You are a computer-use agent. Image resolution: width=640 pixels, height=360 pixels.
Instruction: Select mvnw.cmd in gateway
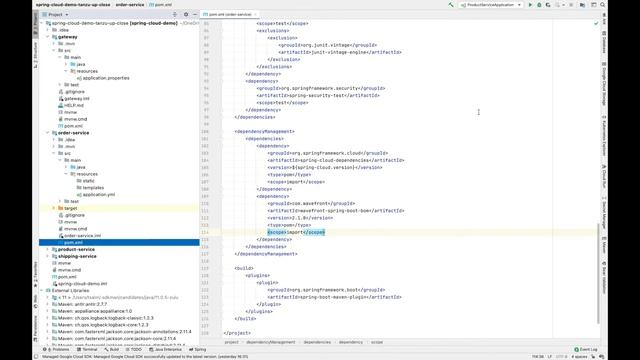click(73, 119)
